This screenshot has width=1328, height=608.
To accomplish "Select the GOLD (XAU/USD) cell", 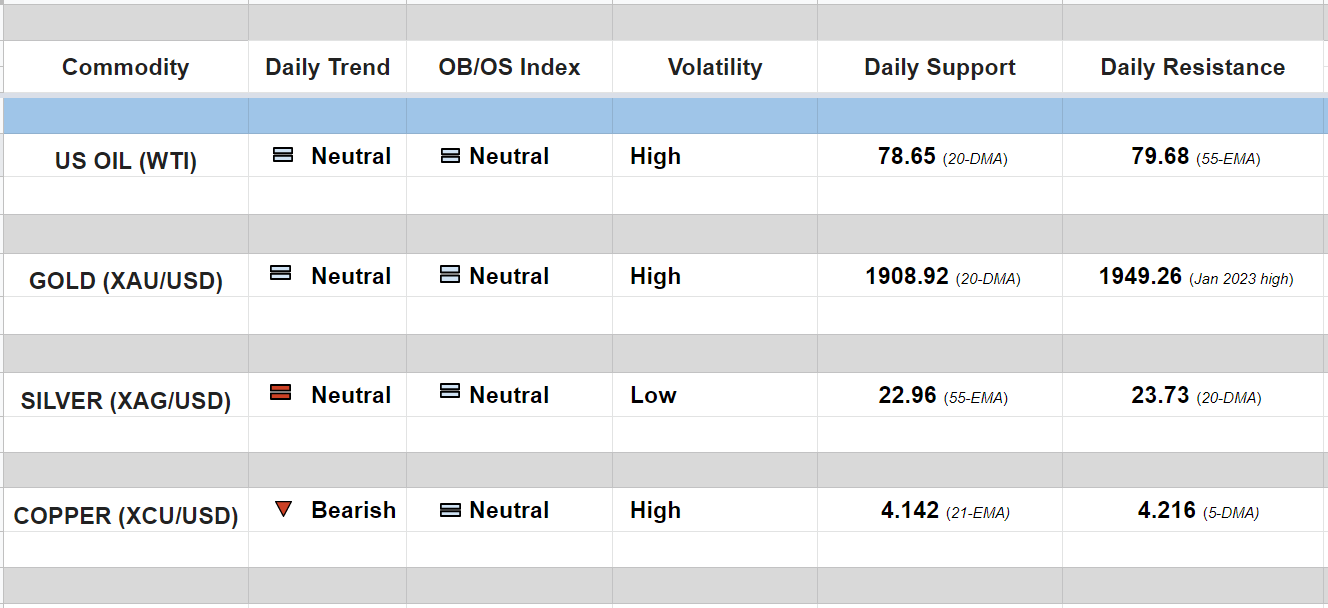I will (126, 281).
